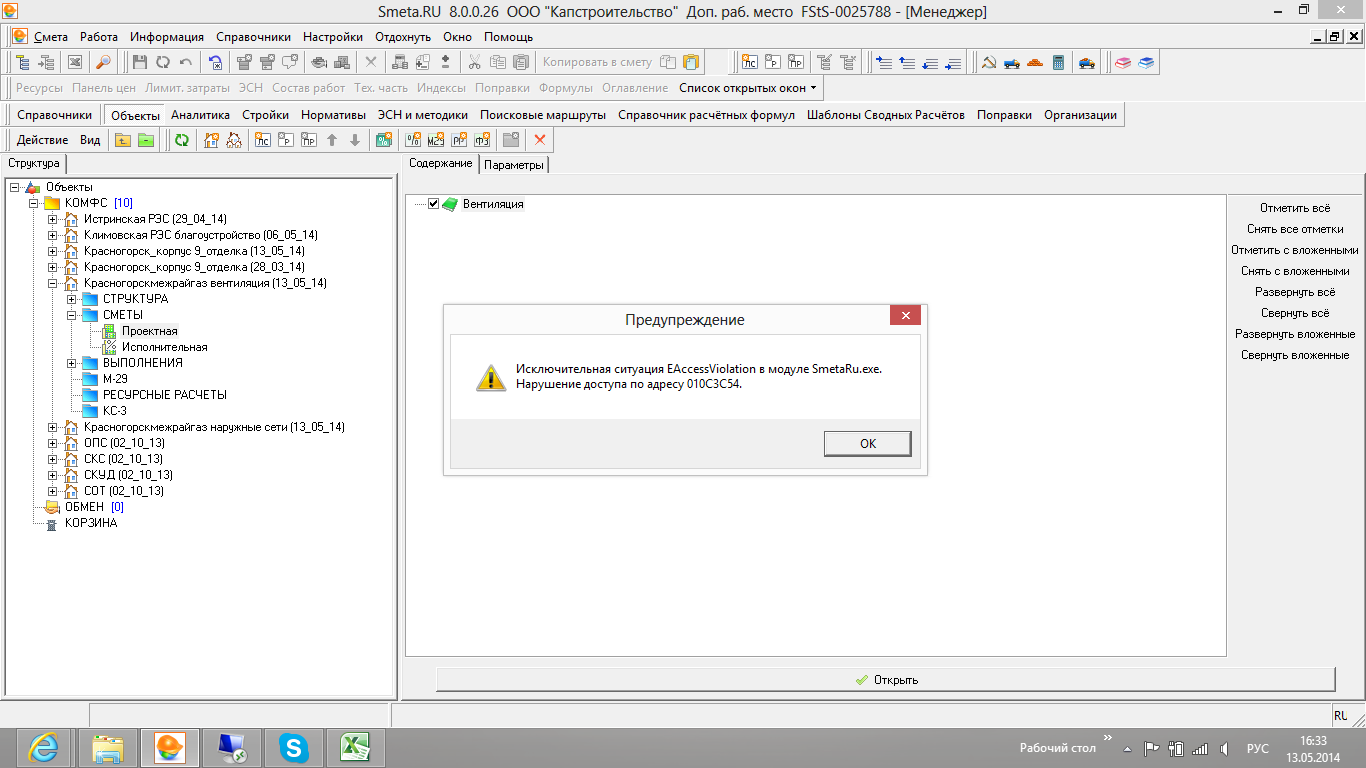
Task: Click the red X delete icon in manager toolbar
Action: 540,140
